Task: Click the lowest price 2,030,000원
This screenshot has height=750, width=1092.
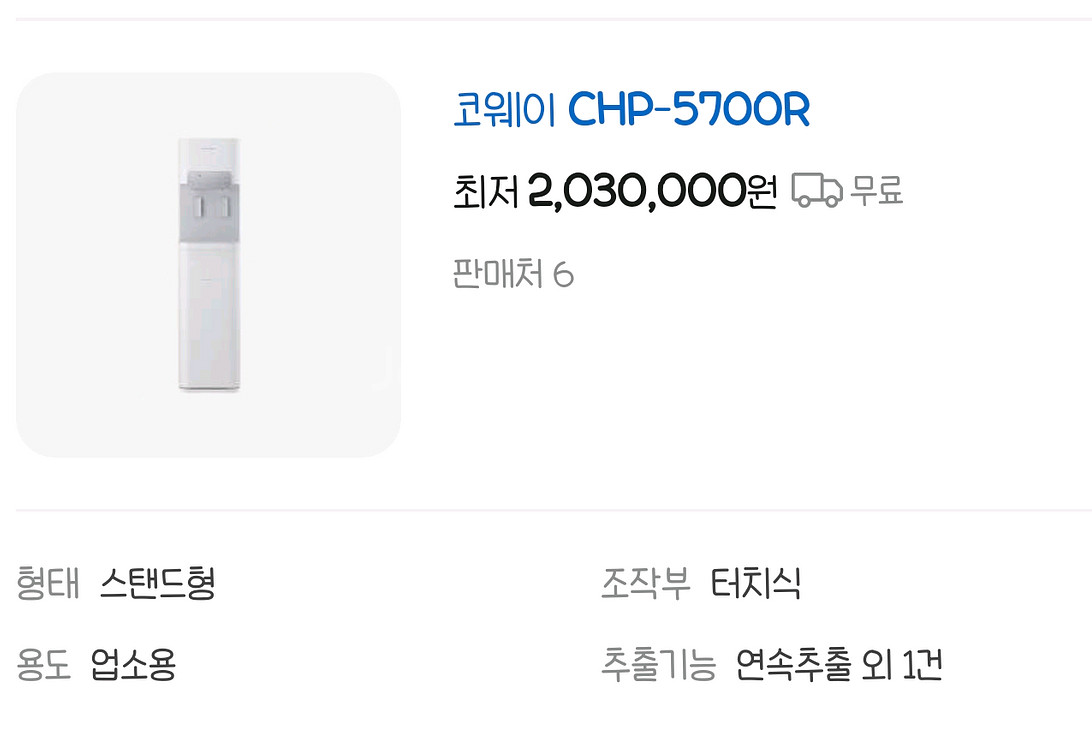Action: click(x=651, y=190)
